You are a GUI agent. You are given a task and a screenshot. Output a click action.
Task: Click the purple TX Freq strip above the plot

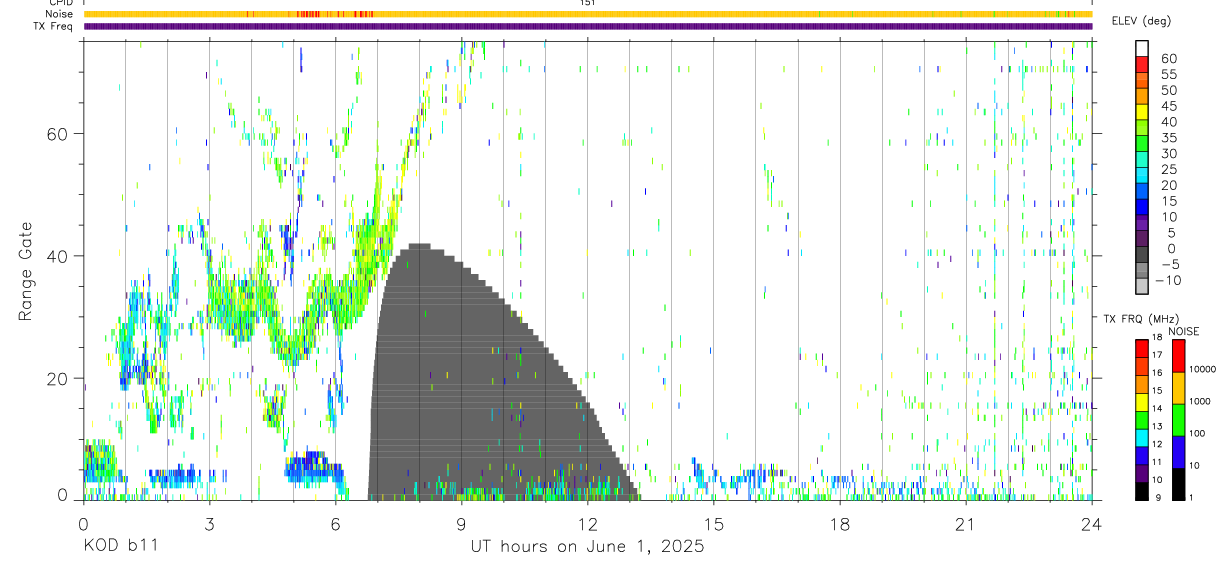pyautogui.click(x=588, y=26)
